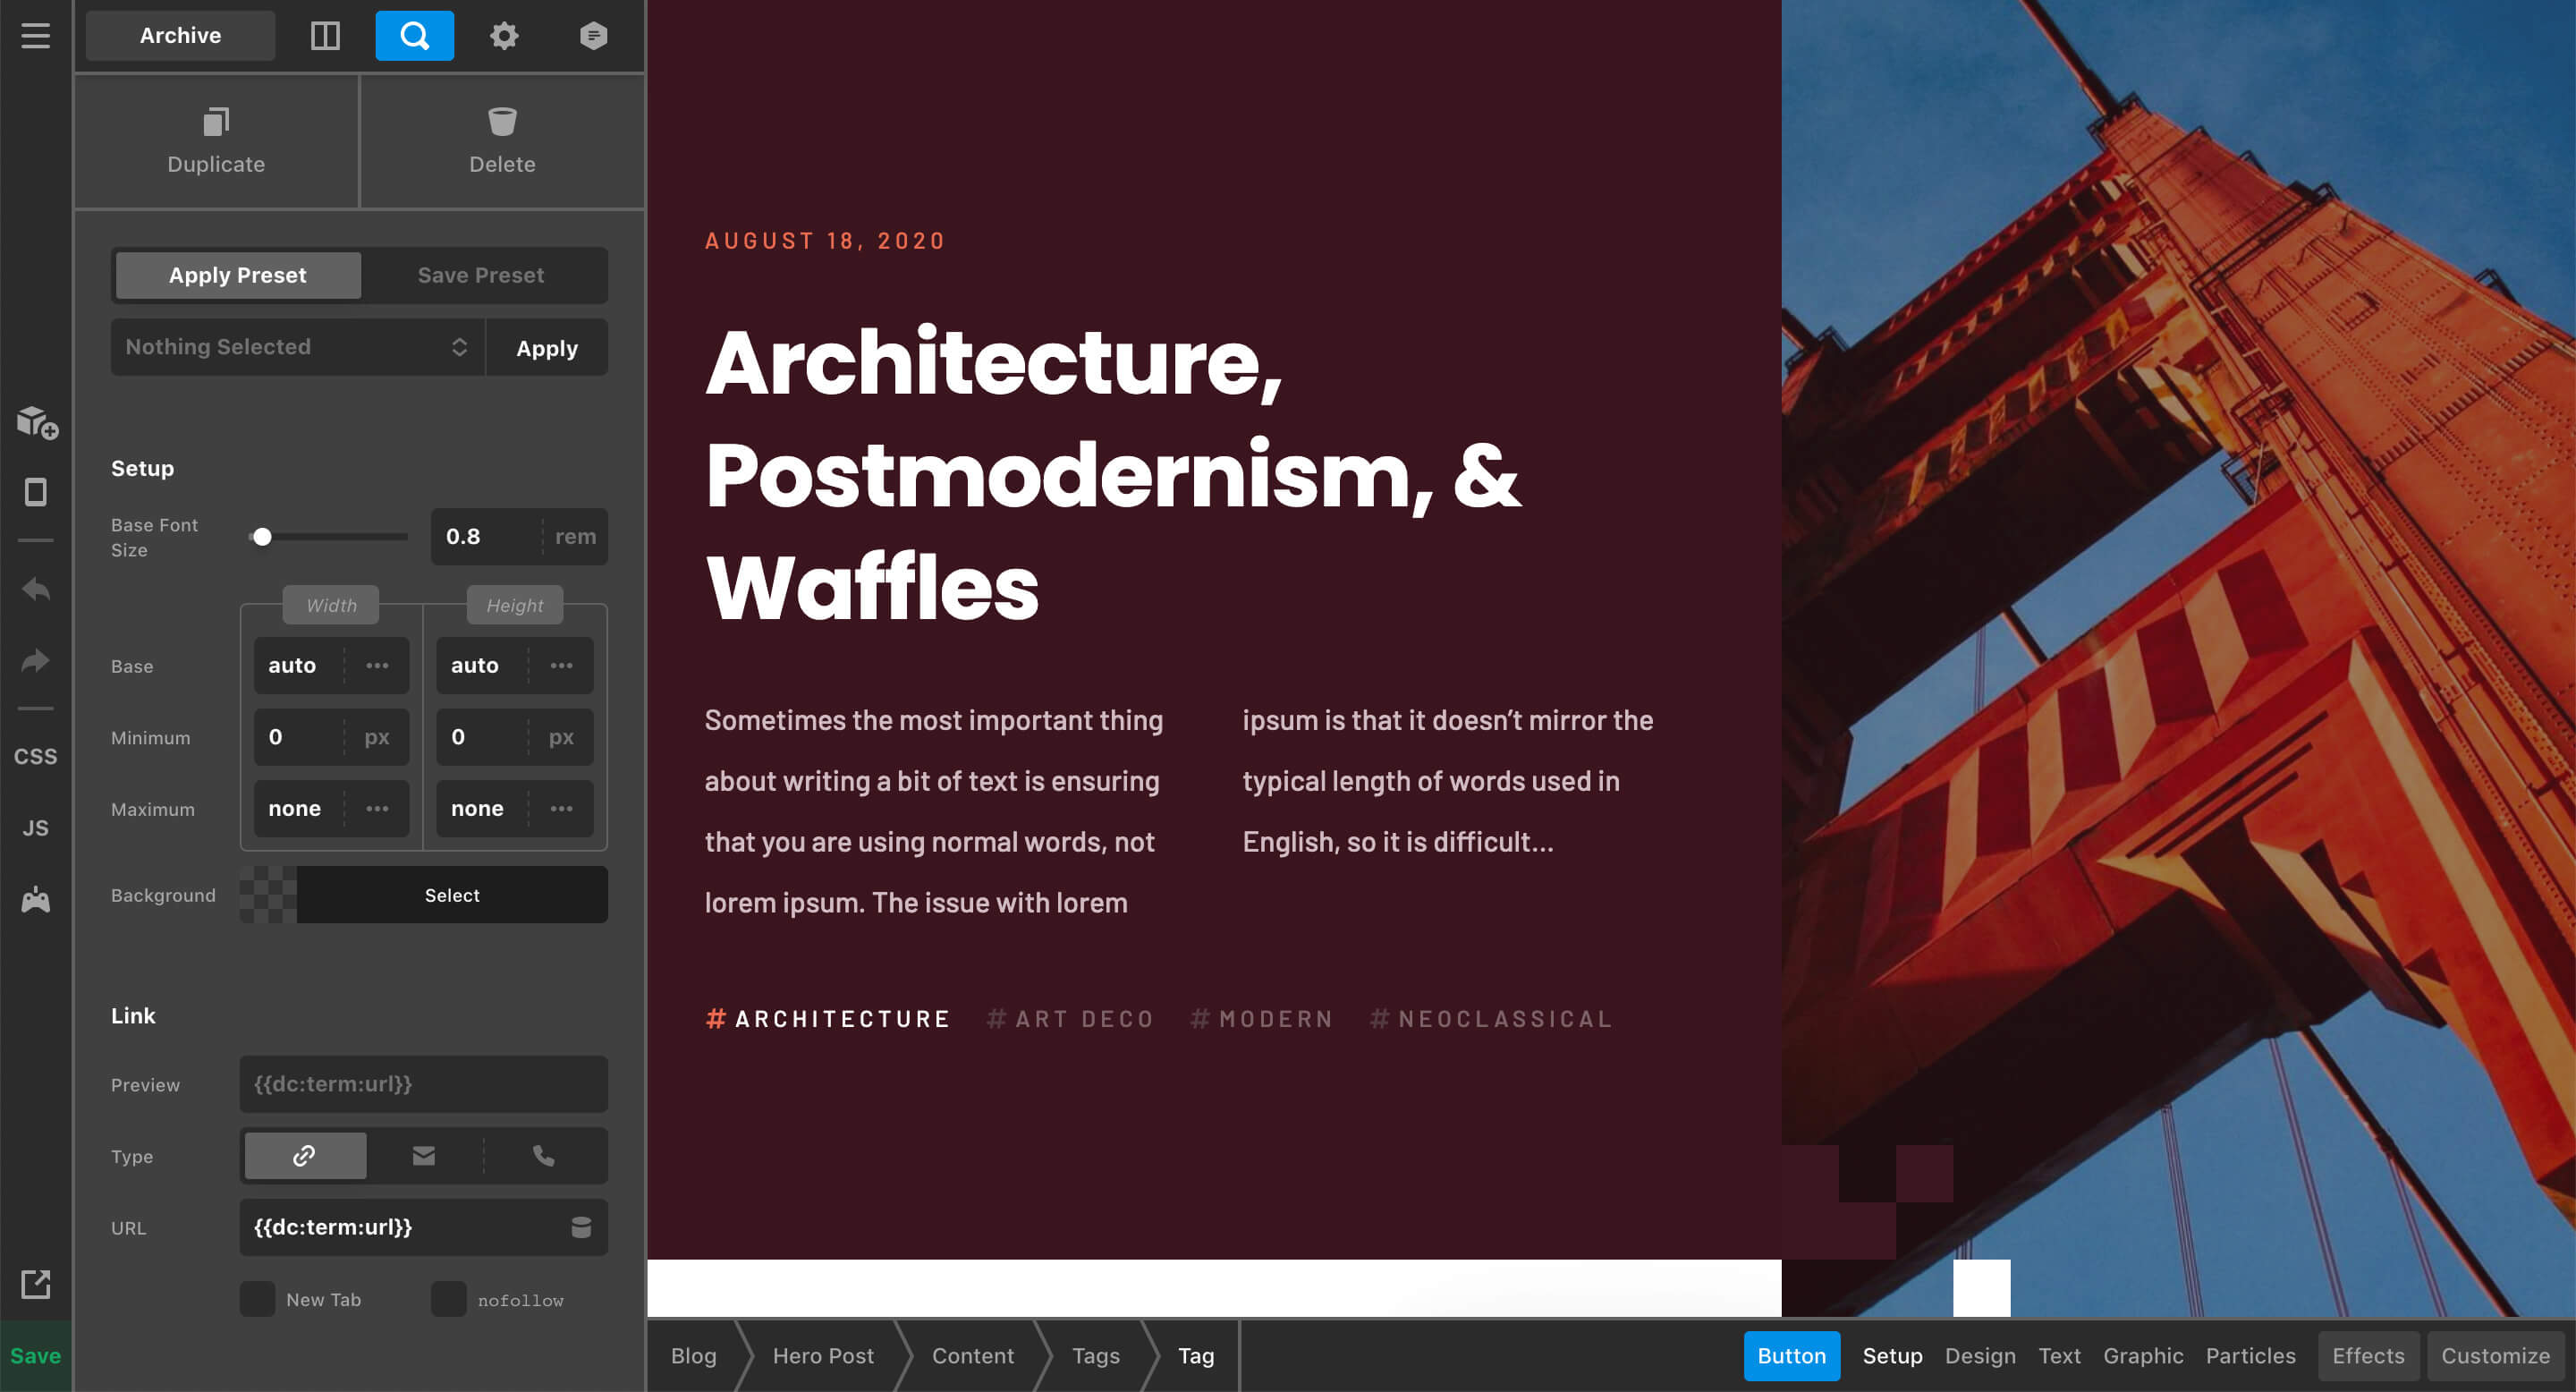
Task: Click the external link preview icon
Action: (36, 1284)
